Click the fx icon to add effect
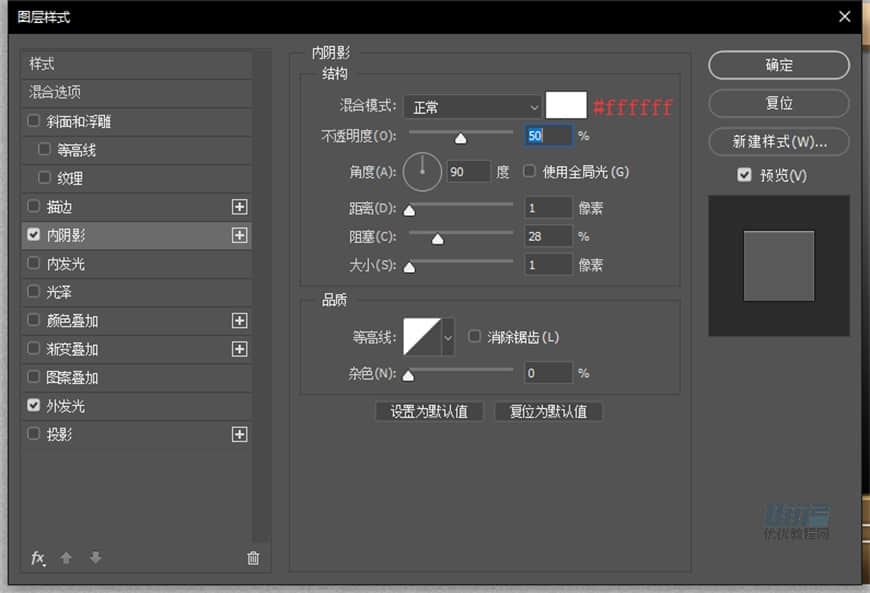The width and height of the screenshot is (870, 593). [x=38, y=558]
